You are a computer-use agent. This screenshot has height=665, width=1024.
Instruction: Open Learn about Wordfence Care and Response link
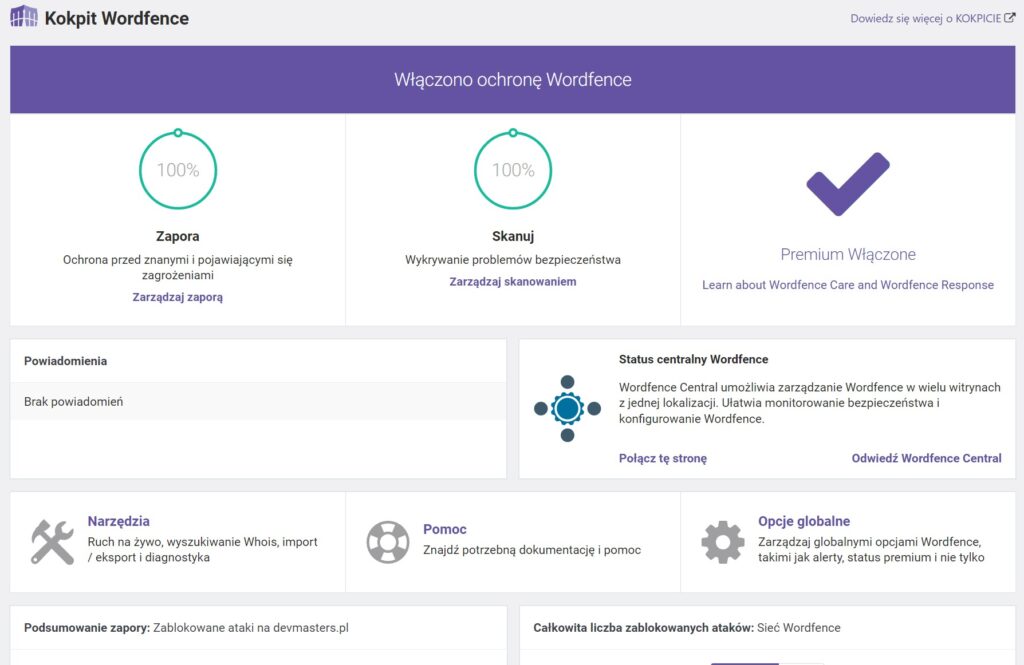848,285
